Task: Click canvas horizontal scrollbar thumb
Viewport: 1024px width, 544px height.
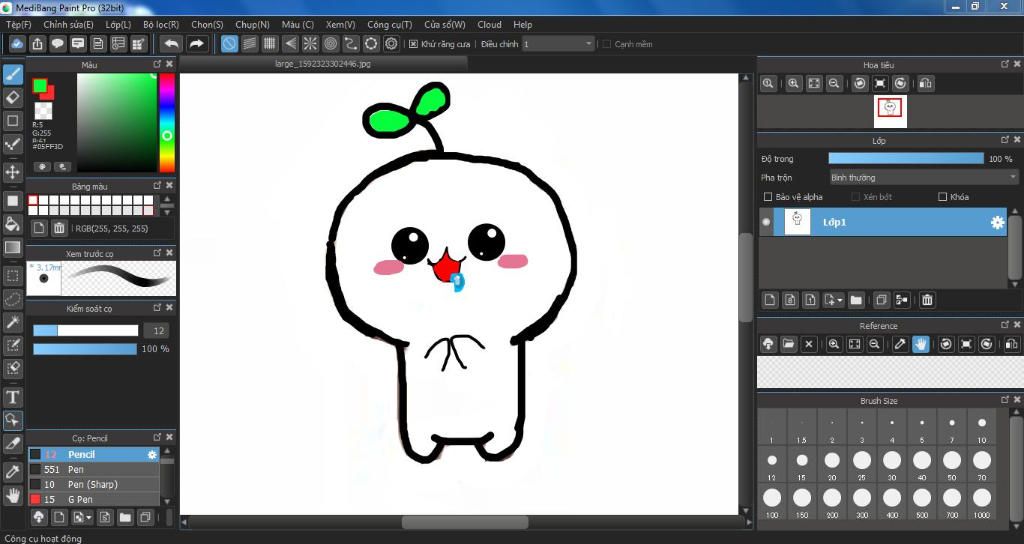Action: click(x=465, y=522)
